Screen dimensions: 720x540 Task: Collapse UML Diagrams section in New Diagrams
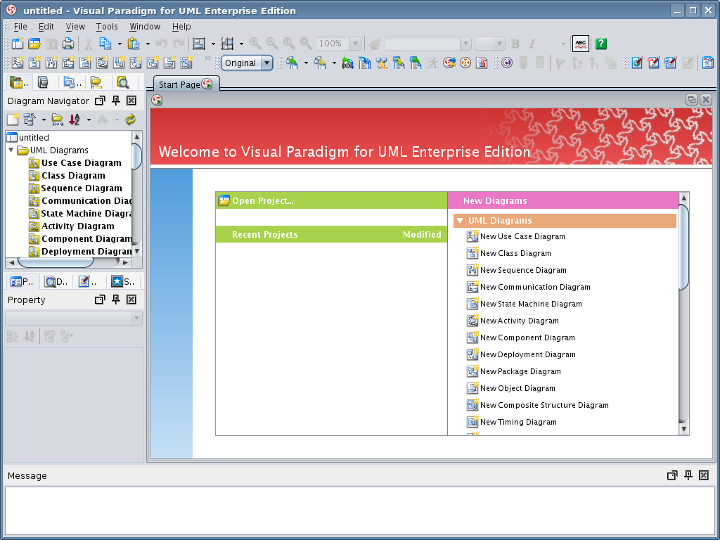point(460,221)
